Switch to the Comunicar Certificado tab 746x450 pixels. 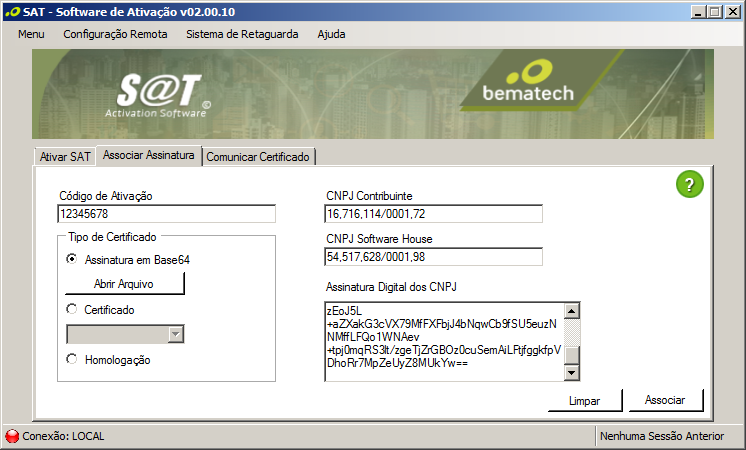(259, 157)
